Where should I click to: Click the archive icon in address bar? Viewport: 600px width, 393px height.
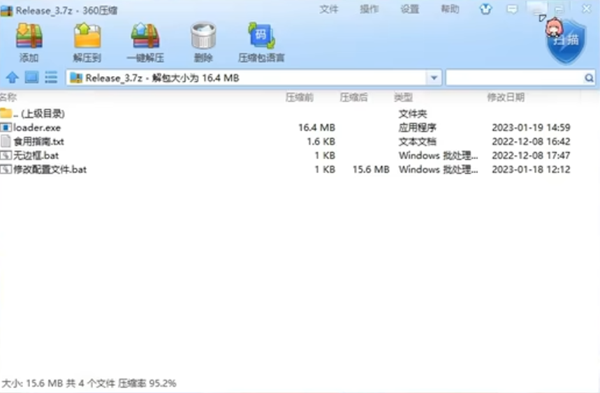coord(76,78)
